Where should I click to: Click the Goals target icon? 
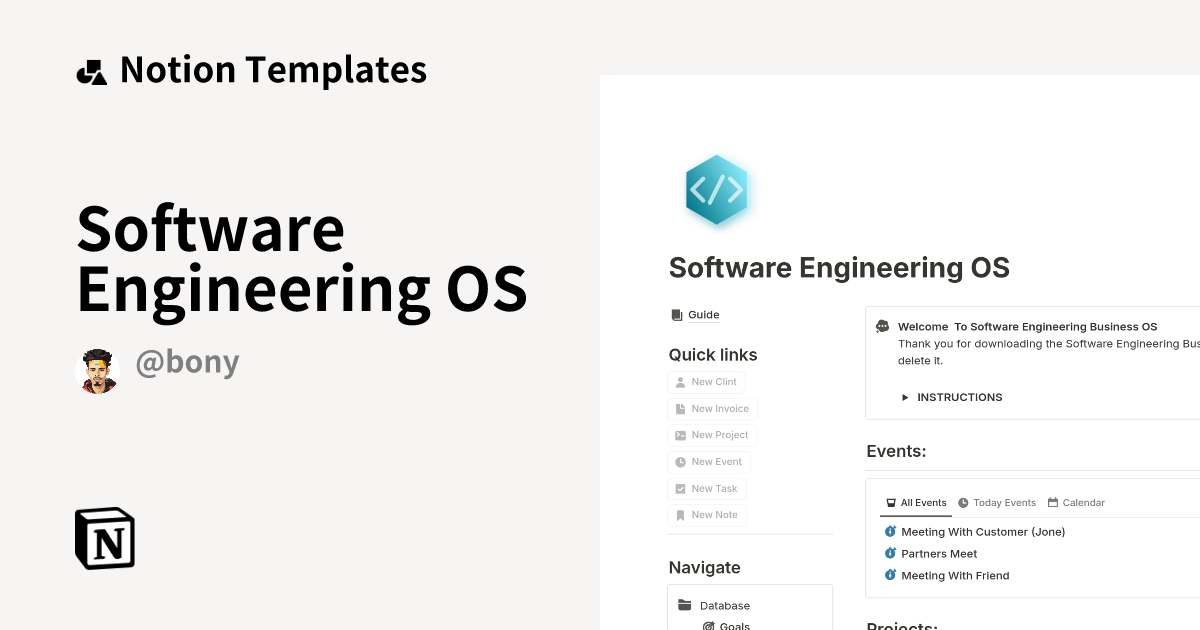point(709,626)
